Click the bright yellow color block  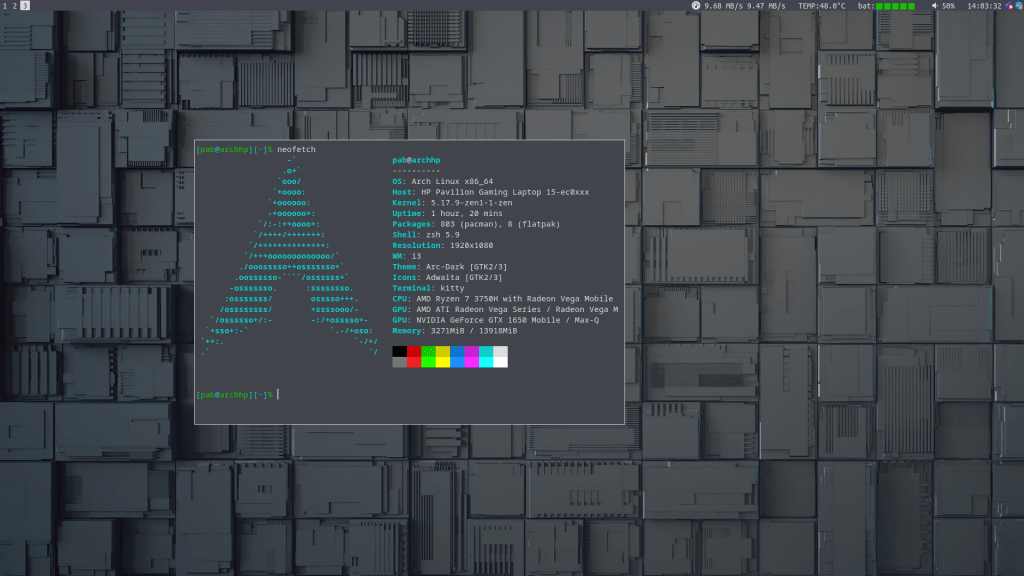[x=443, y=362]
